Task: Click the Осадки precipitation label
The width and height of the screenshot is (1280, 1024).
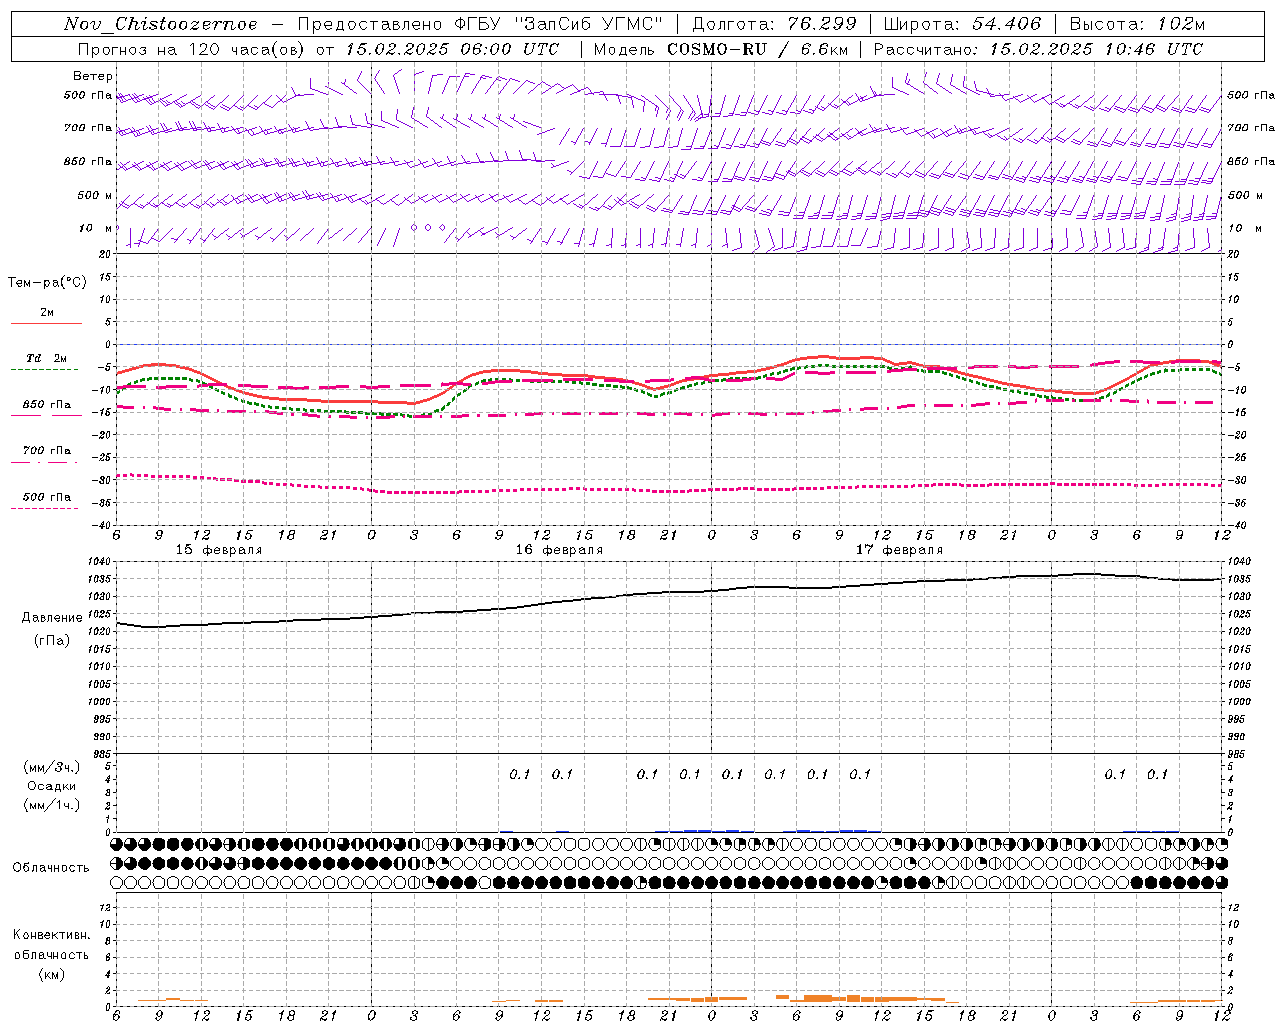Action: click(52, 786)
